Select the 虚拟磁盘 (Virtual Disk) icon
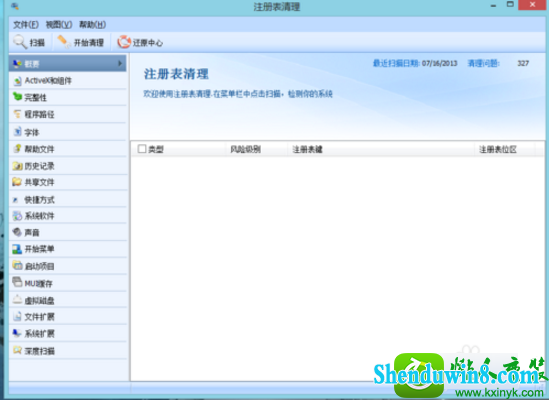549x400 pixels. pyautogui.click(x=17, y=299)
